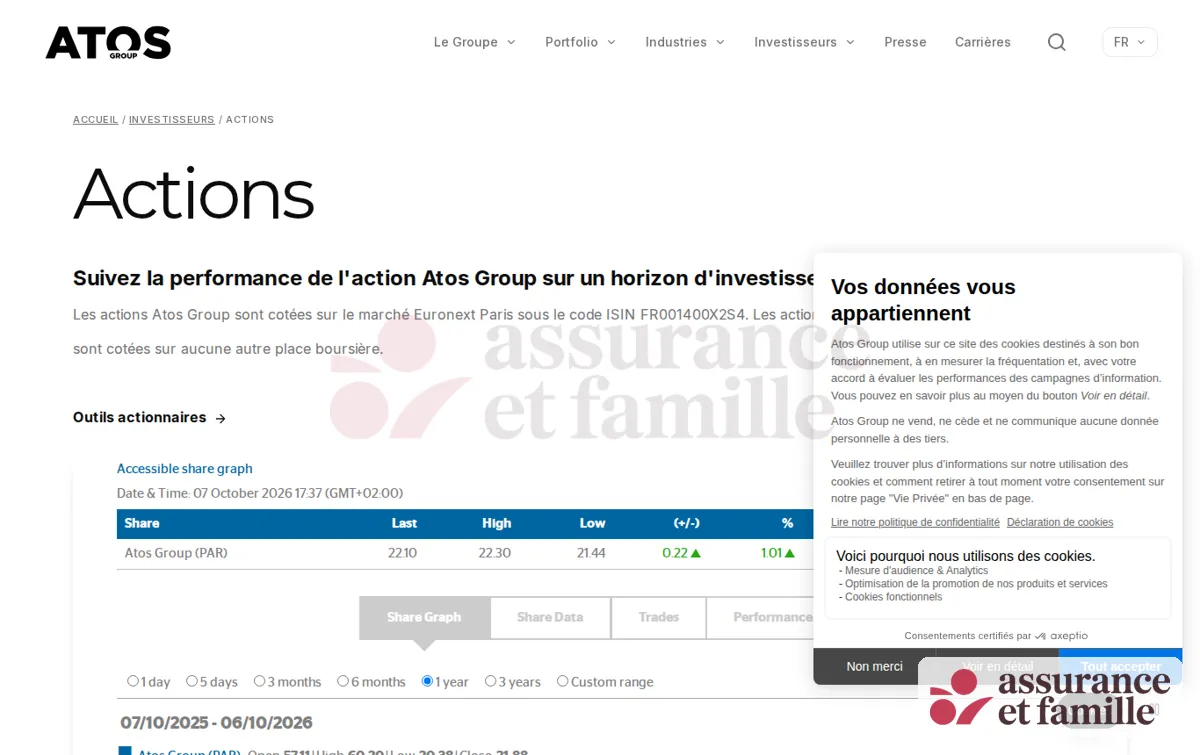The image size is (1200, 755).
Task: Click the Date & Time stamp text
Action: [x=260, y=493]
